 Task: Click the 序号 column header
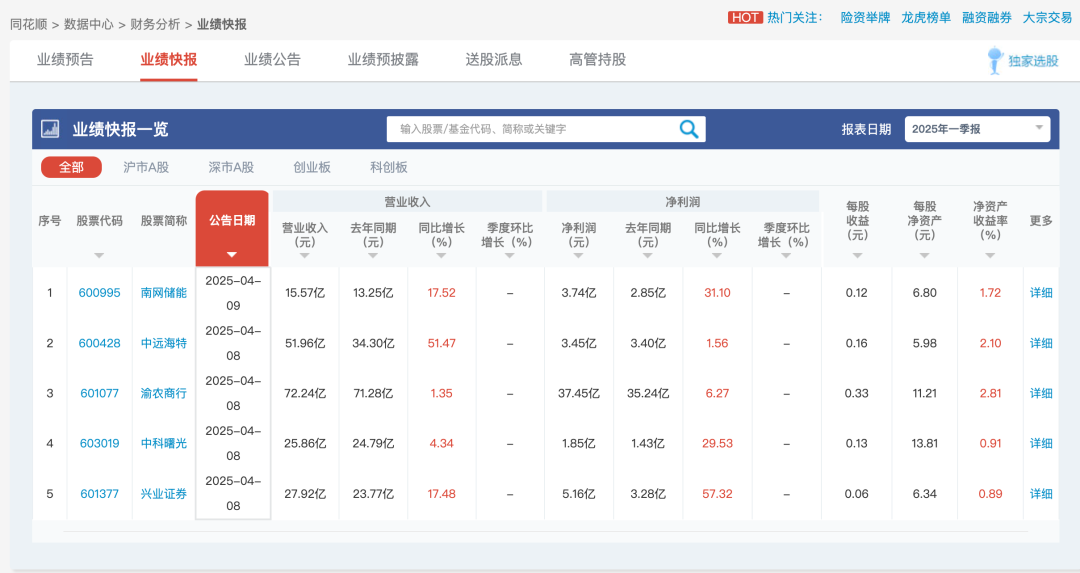pos(50,221)
